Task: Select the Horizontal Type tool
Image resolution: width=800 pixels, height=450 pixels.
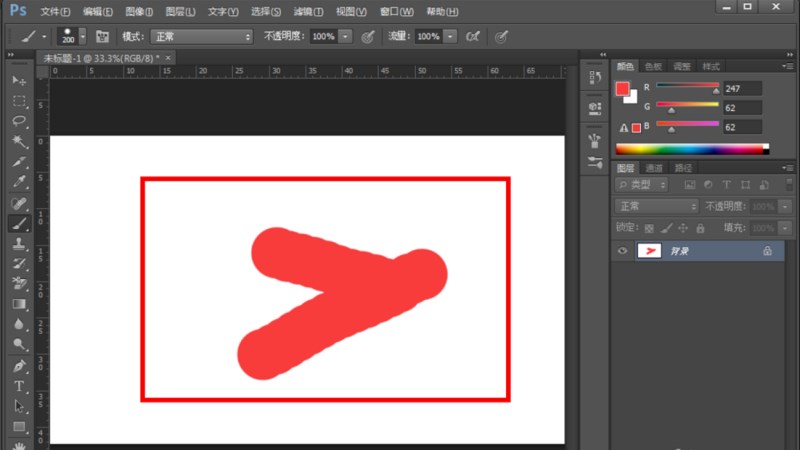Action: (x=19, y=386)
